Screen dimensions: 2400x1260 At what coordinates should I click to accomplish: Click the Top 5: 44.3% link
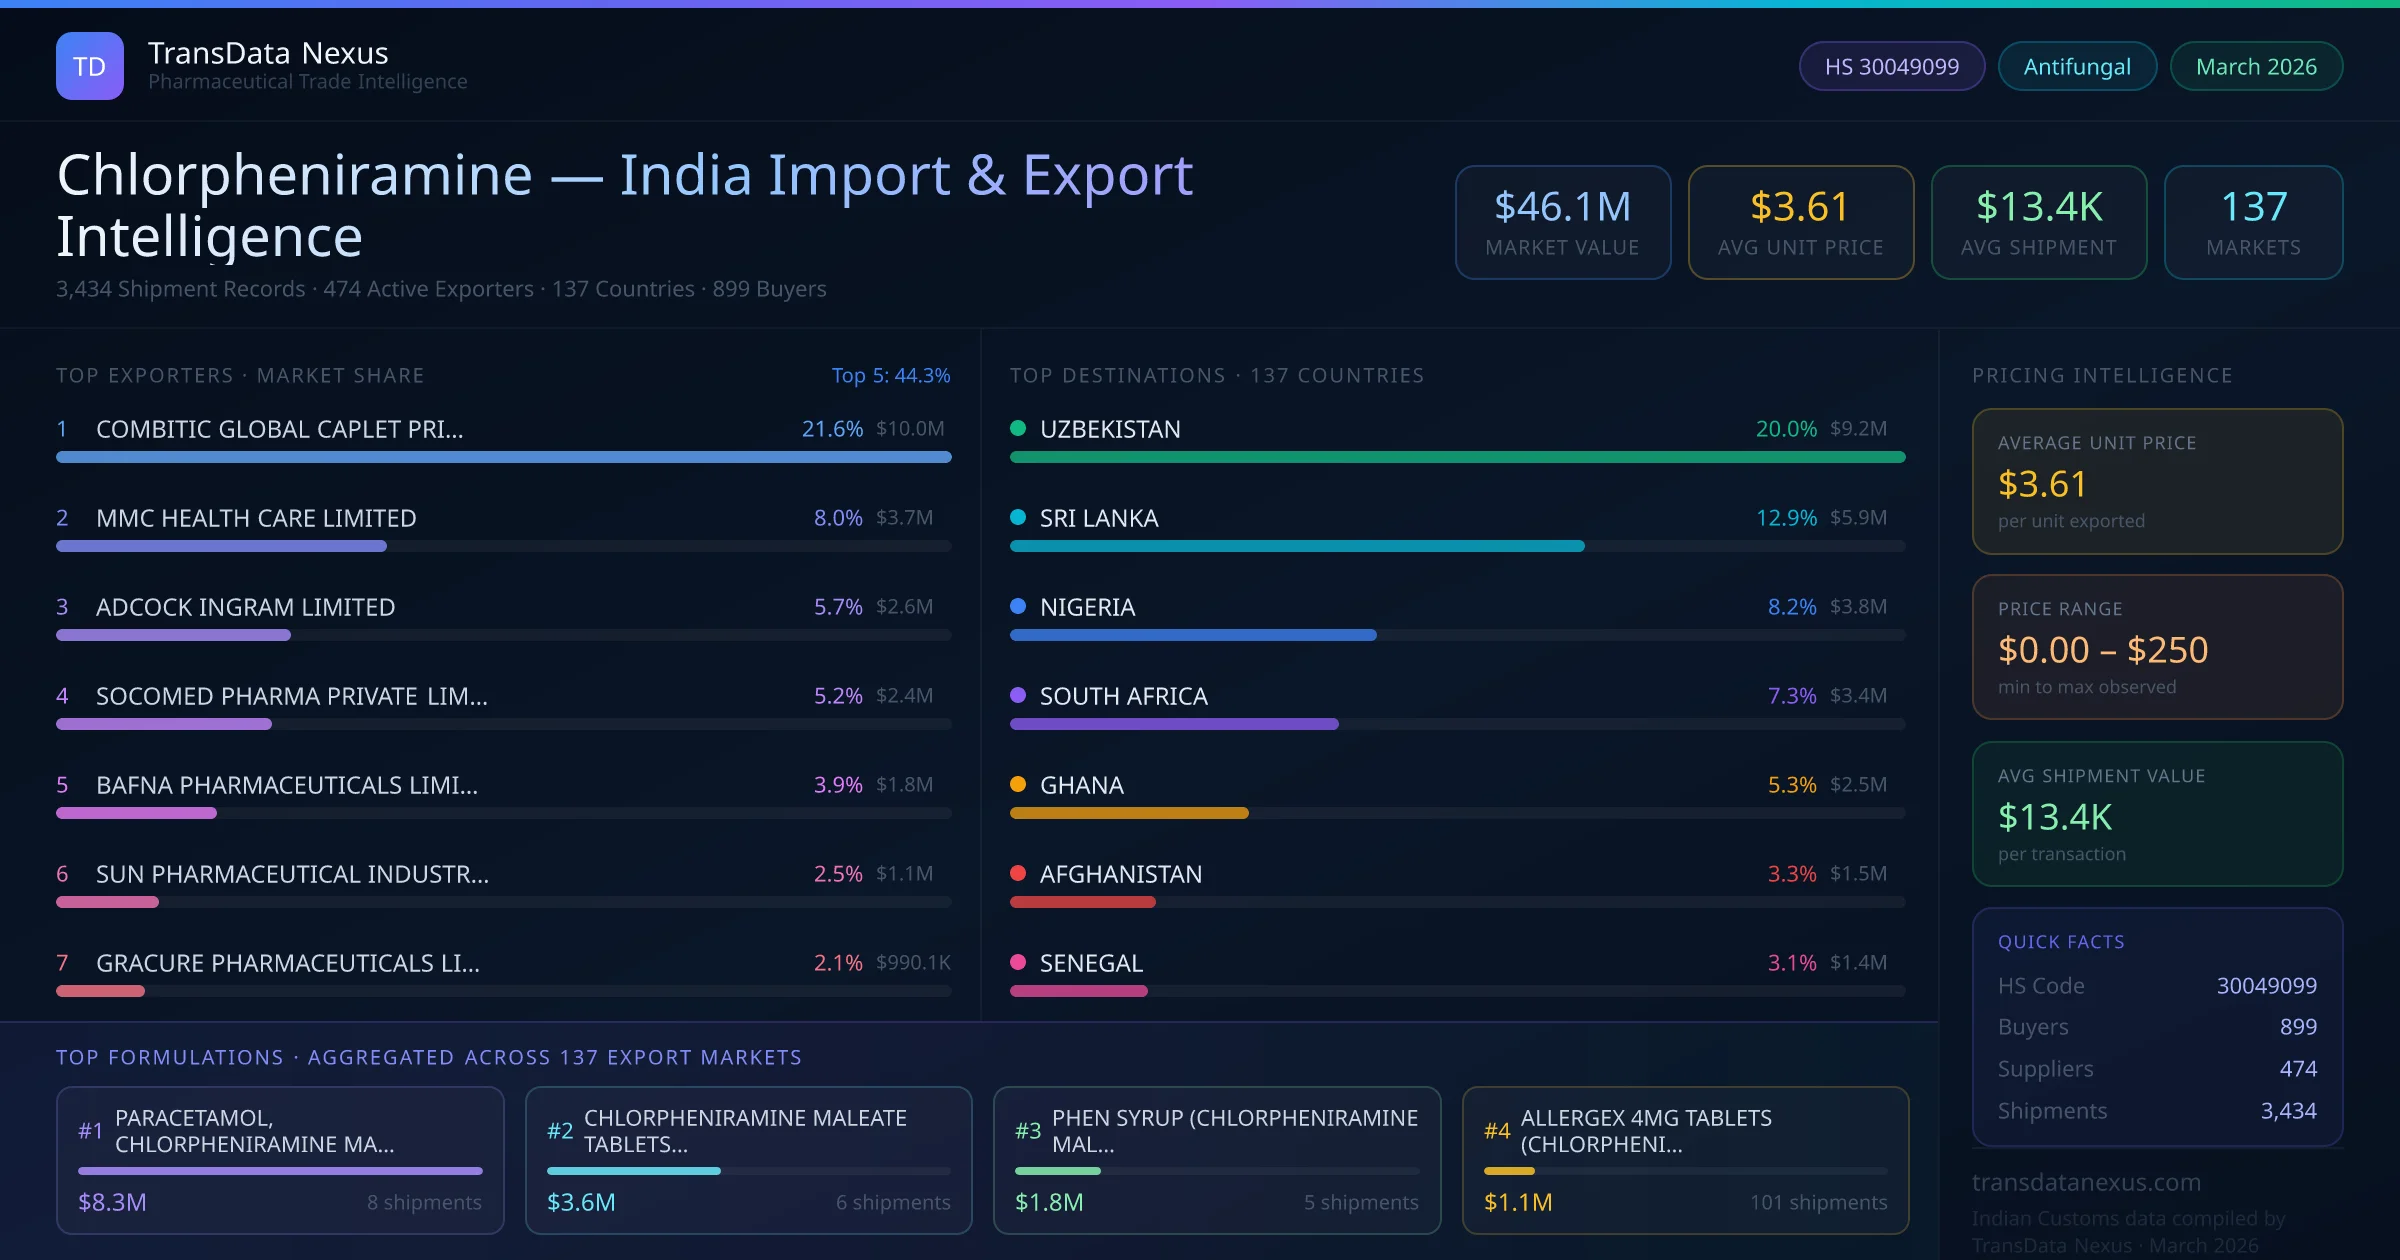[890, 375]
